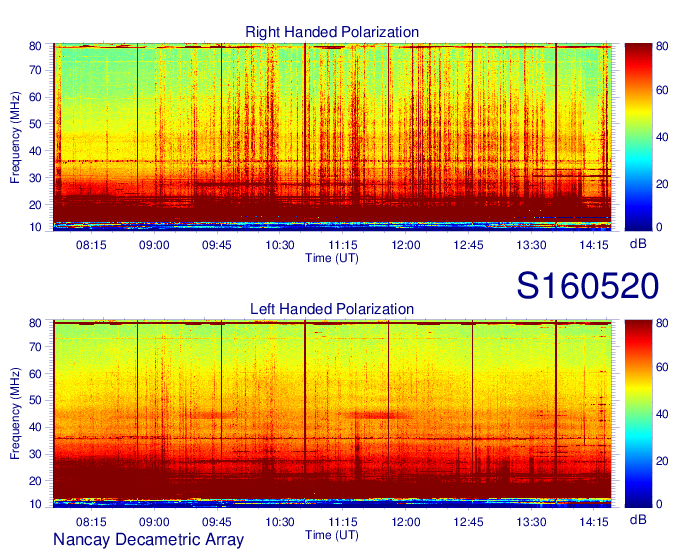Click the 80 MHz frequency tick, Left Handed plot

(35, 323)
